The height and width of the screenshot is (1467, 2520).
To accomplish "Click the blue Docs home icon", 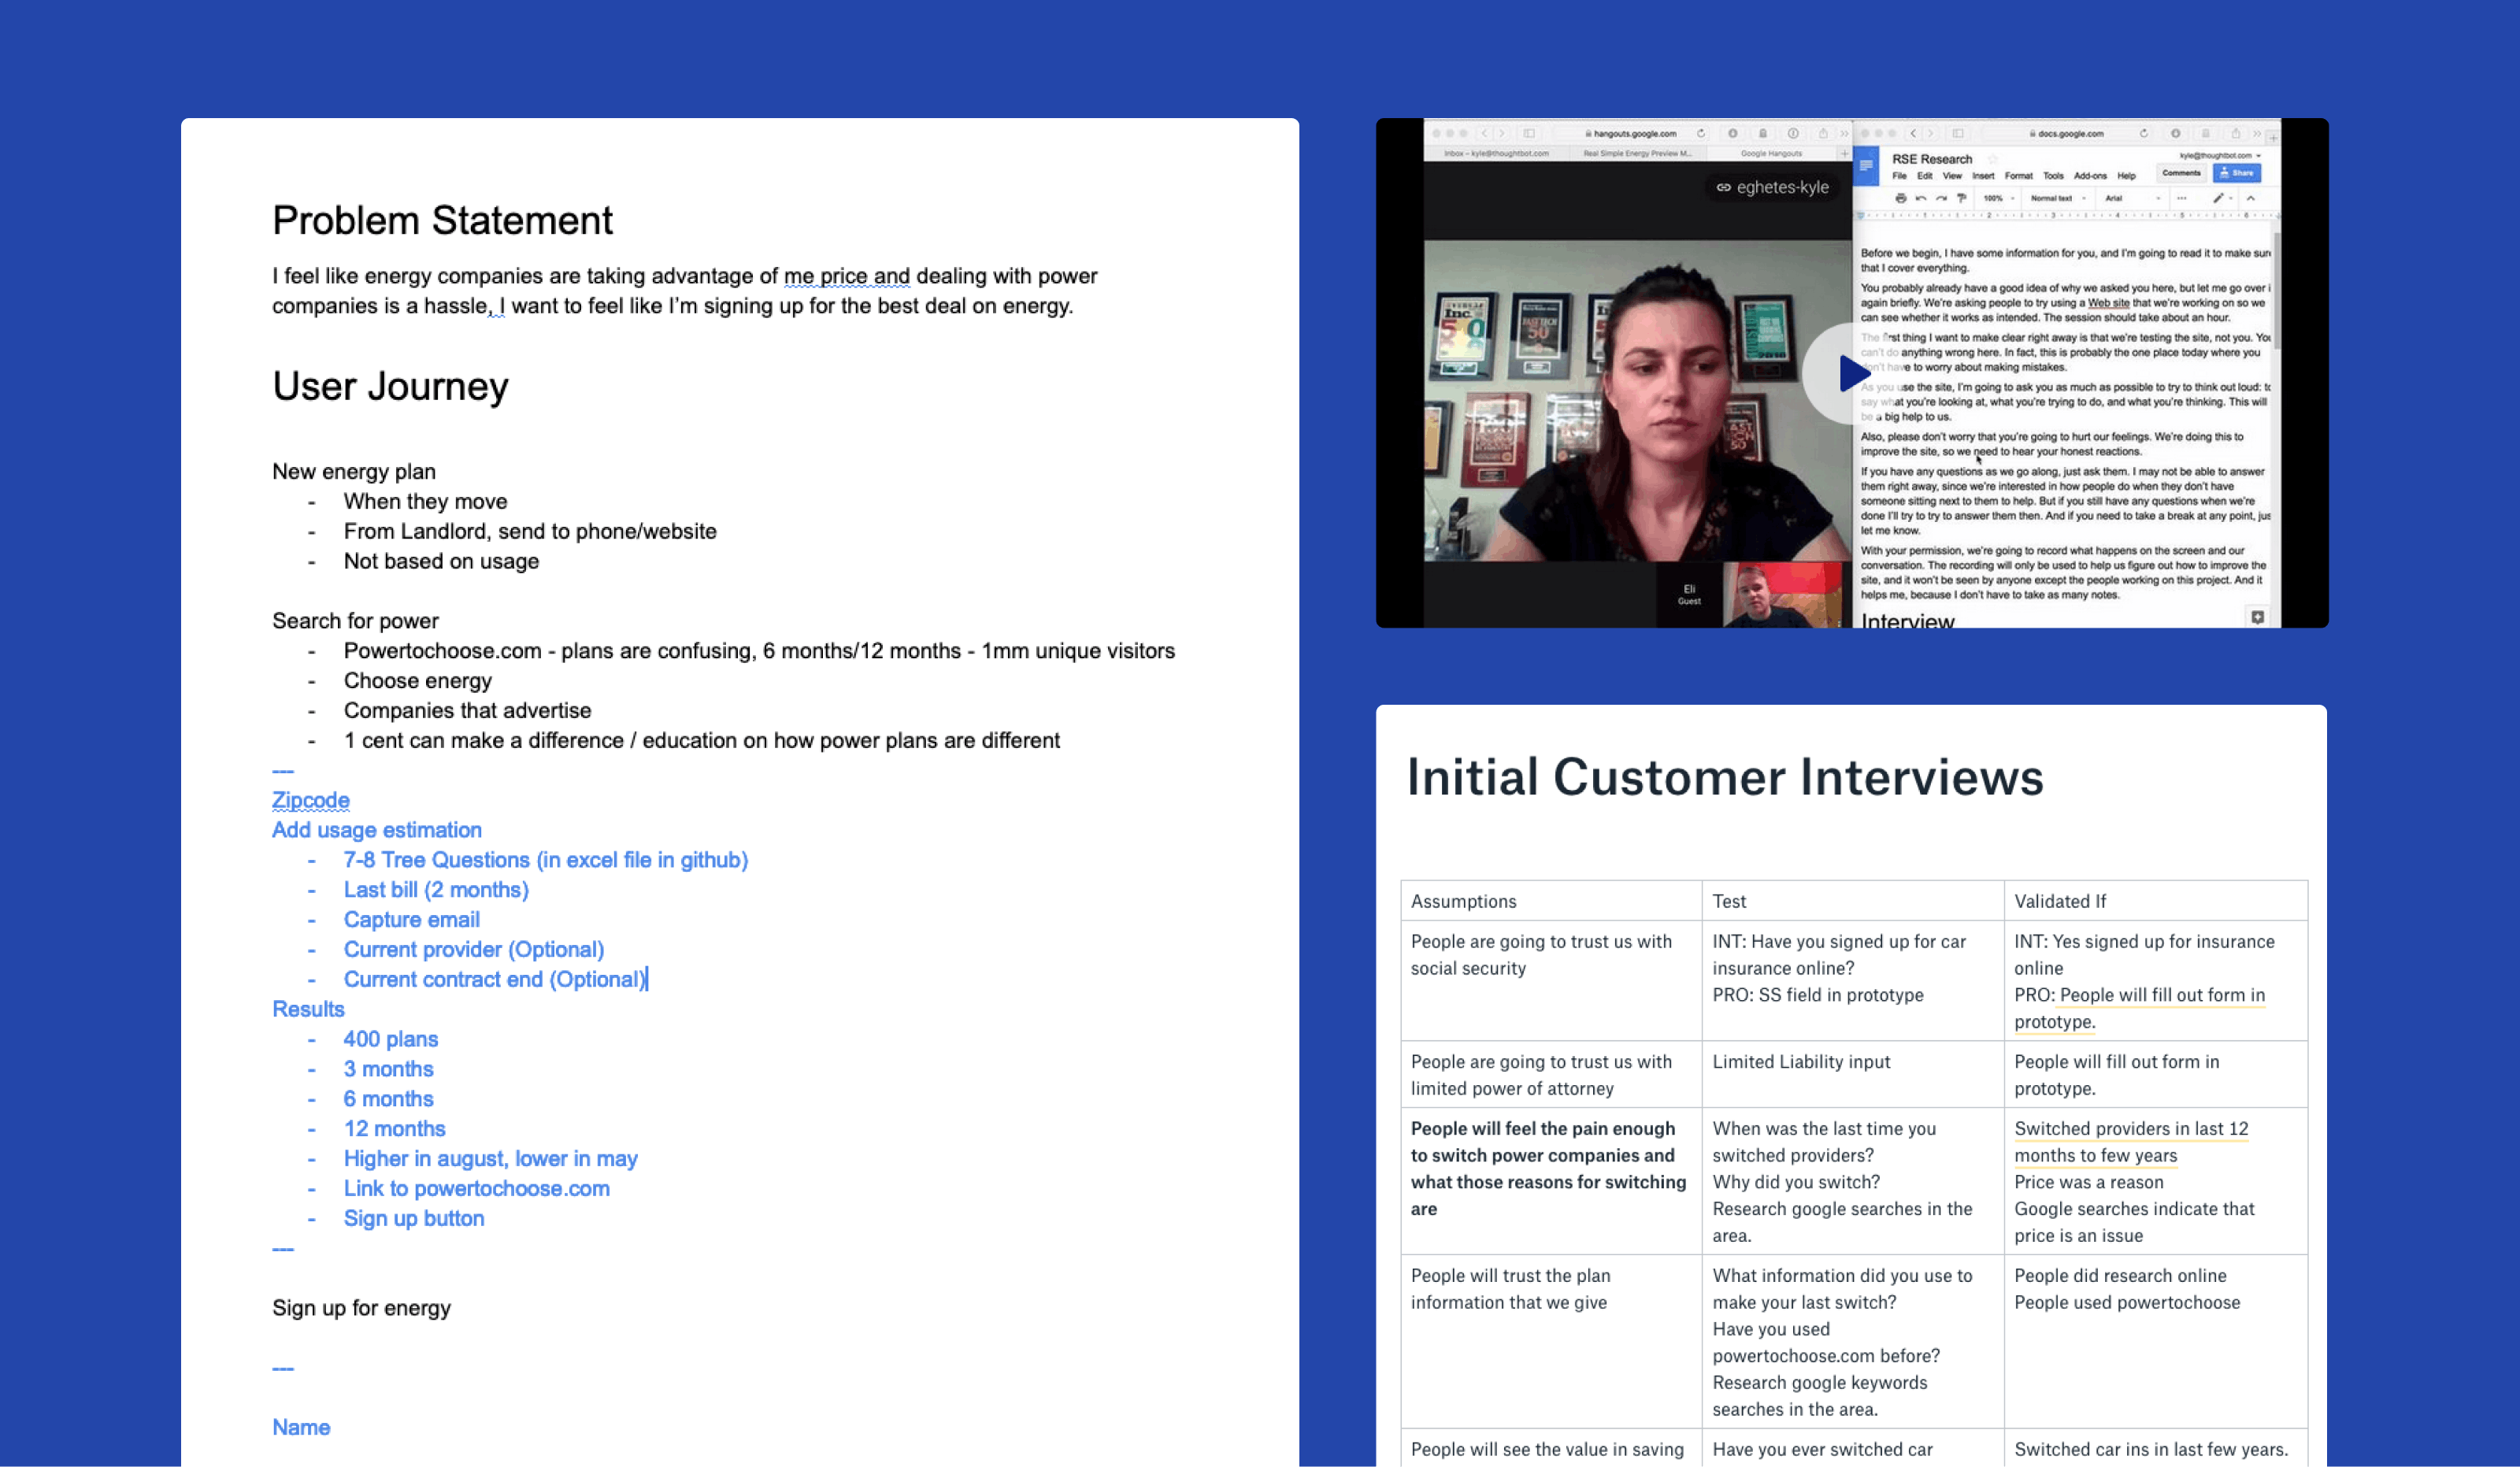I will click(1866, 166).
